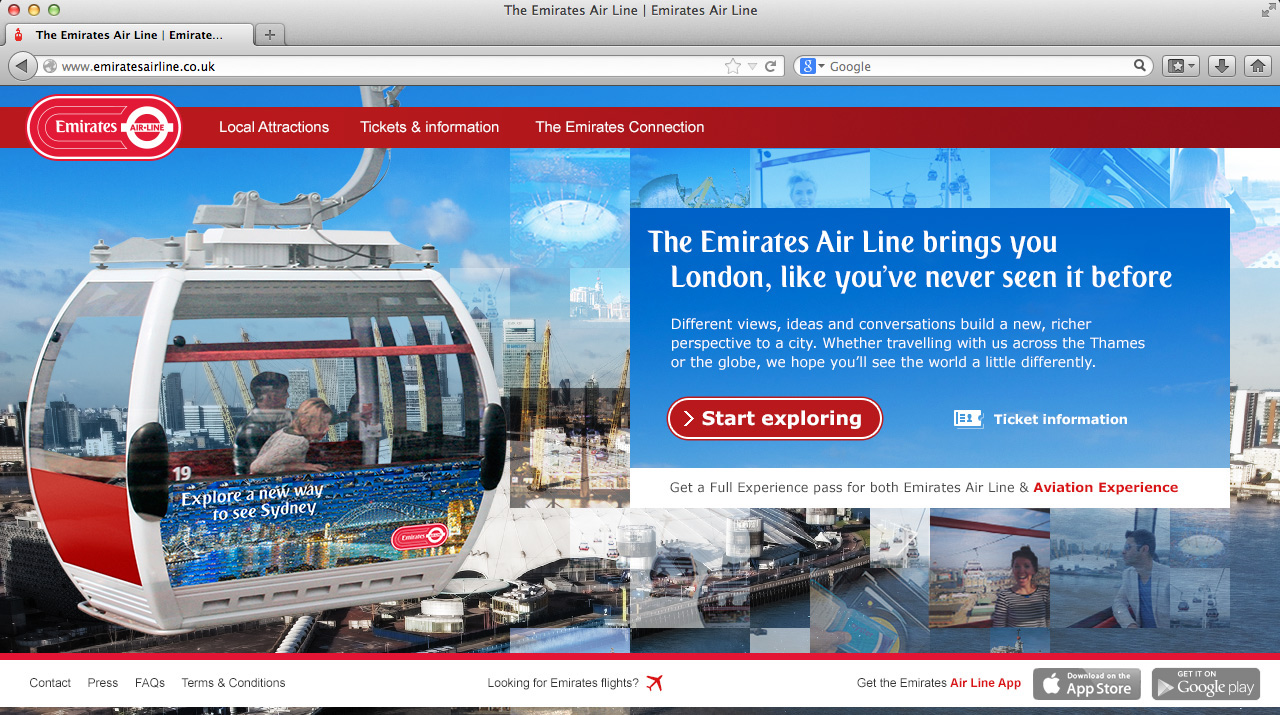The height and width of the screenshot is (715, 1280).
Task: Open The Emirates Connection menu
Action: [620, 127]
